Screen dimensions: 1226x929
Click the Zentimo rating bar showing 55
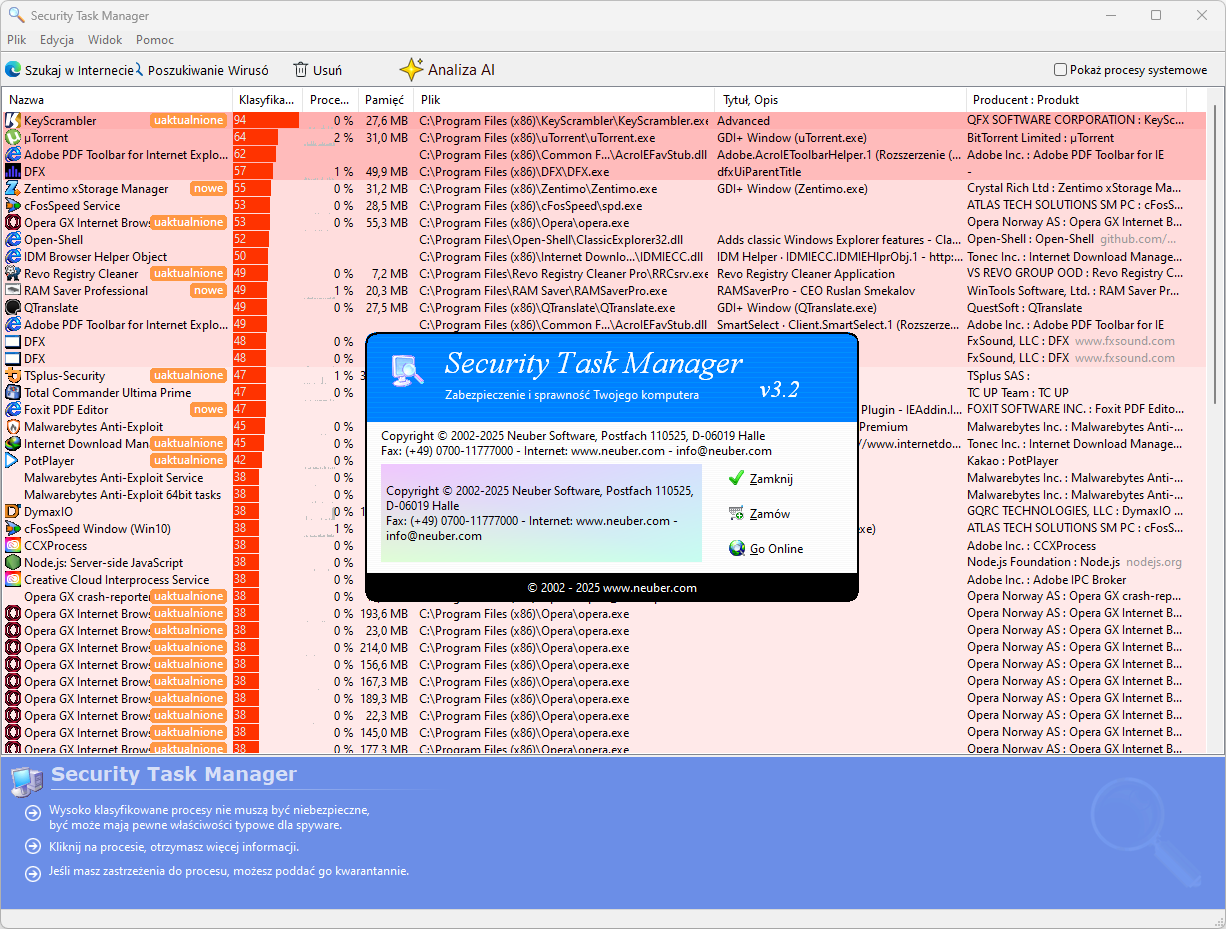[253, 189]
